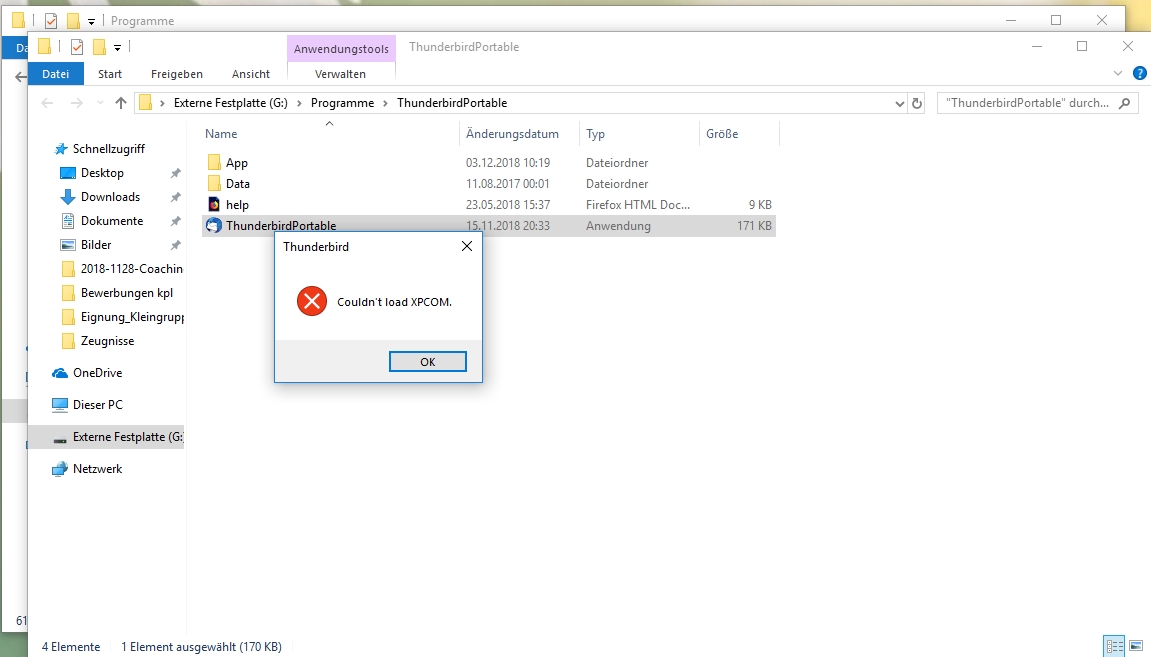Image resolution: width=1151 pixels, height=657 pixels.
Task: Sort by Typ column header
Action: 595,134
